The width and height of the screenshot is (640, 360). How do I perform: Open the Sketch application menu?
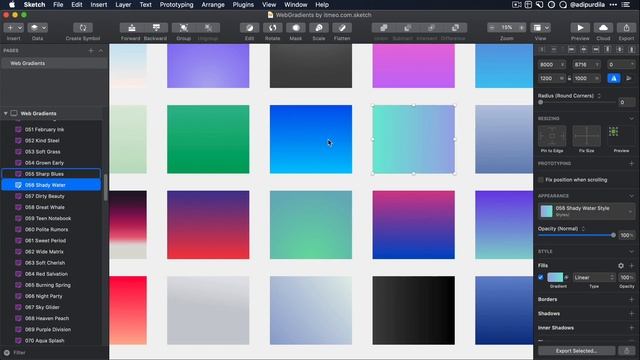click(34, 5)
